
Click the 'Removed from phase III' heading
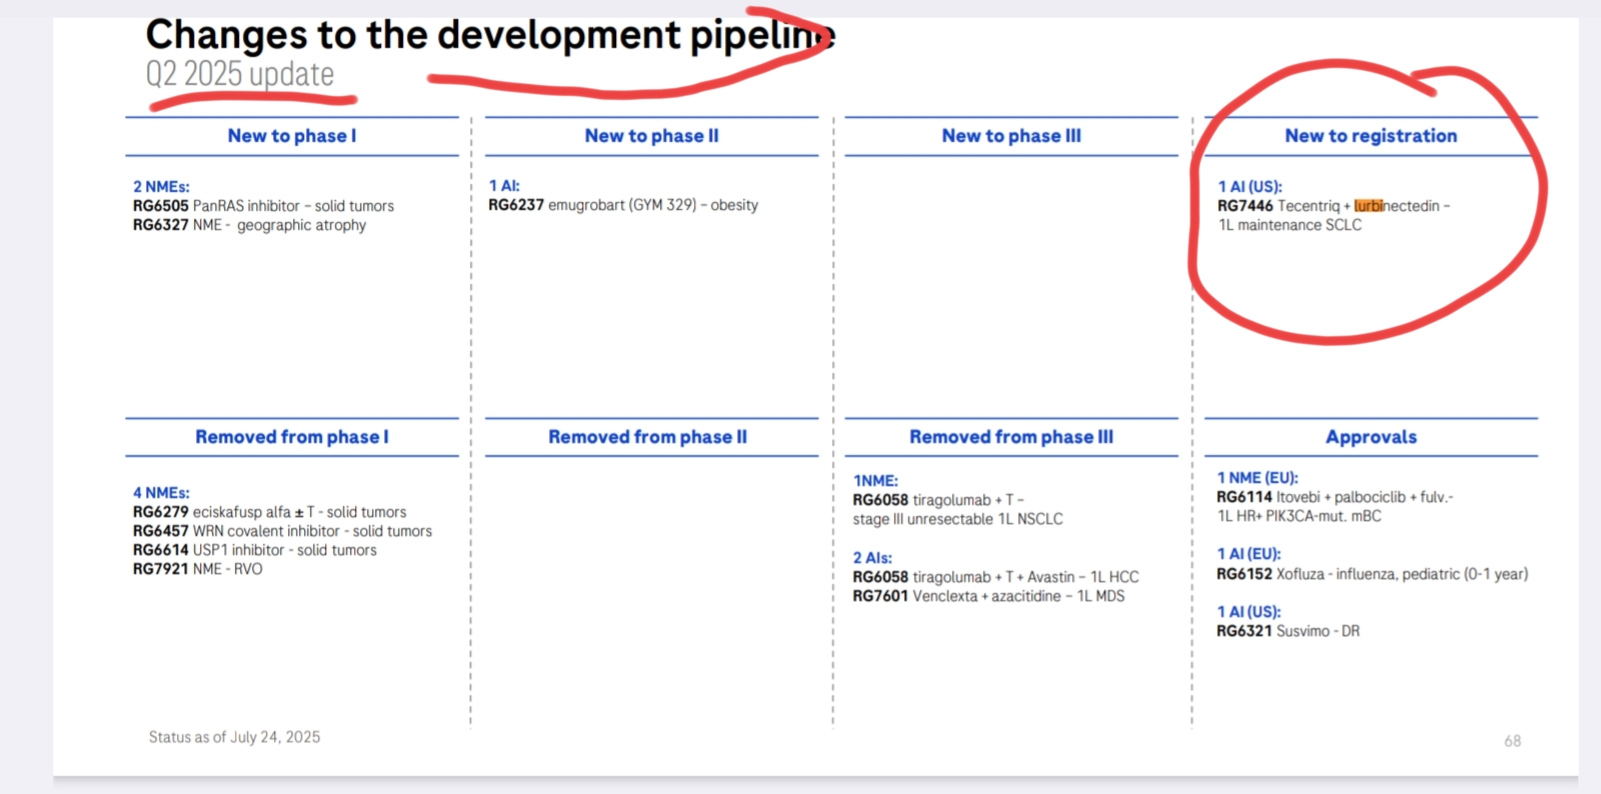pos(1011,437)
